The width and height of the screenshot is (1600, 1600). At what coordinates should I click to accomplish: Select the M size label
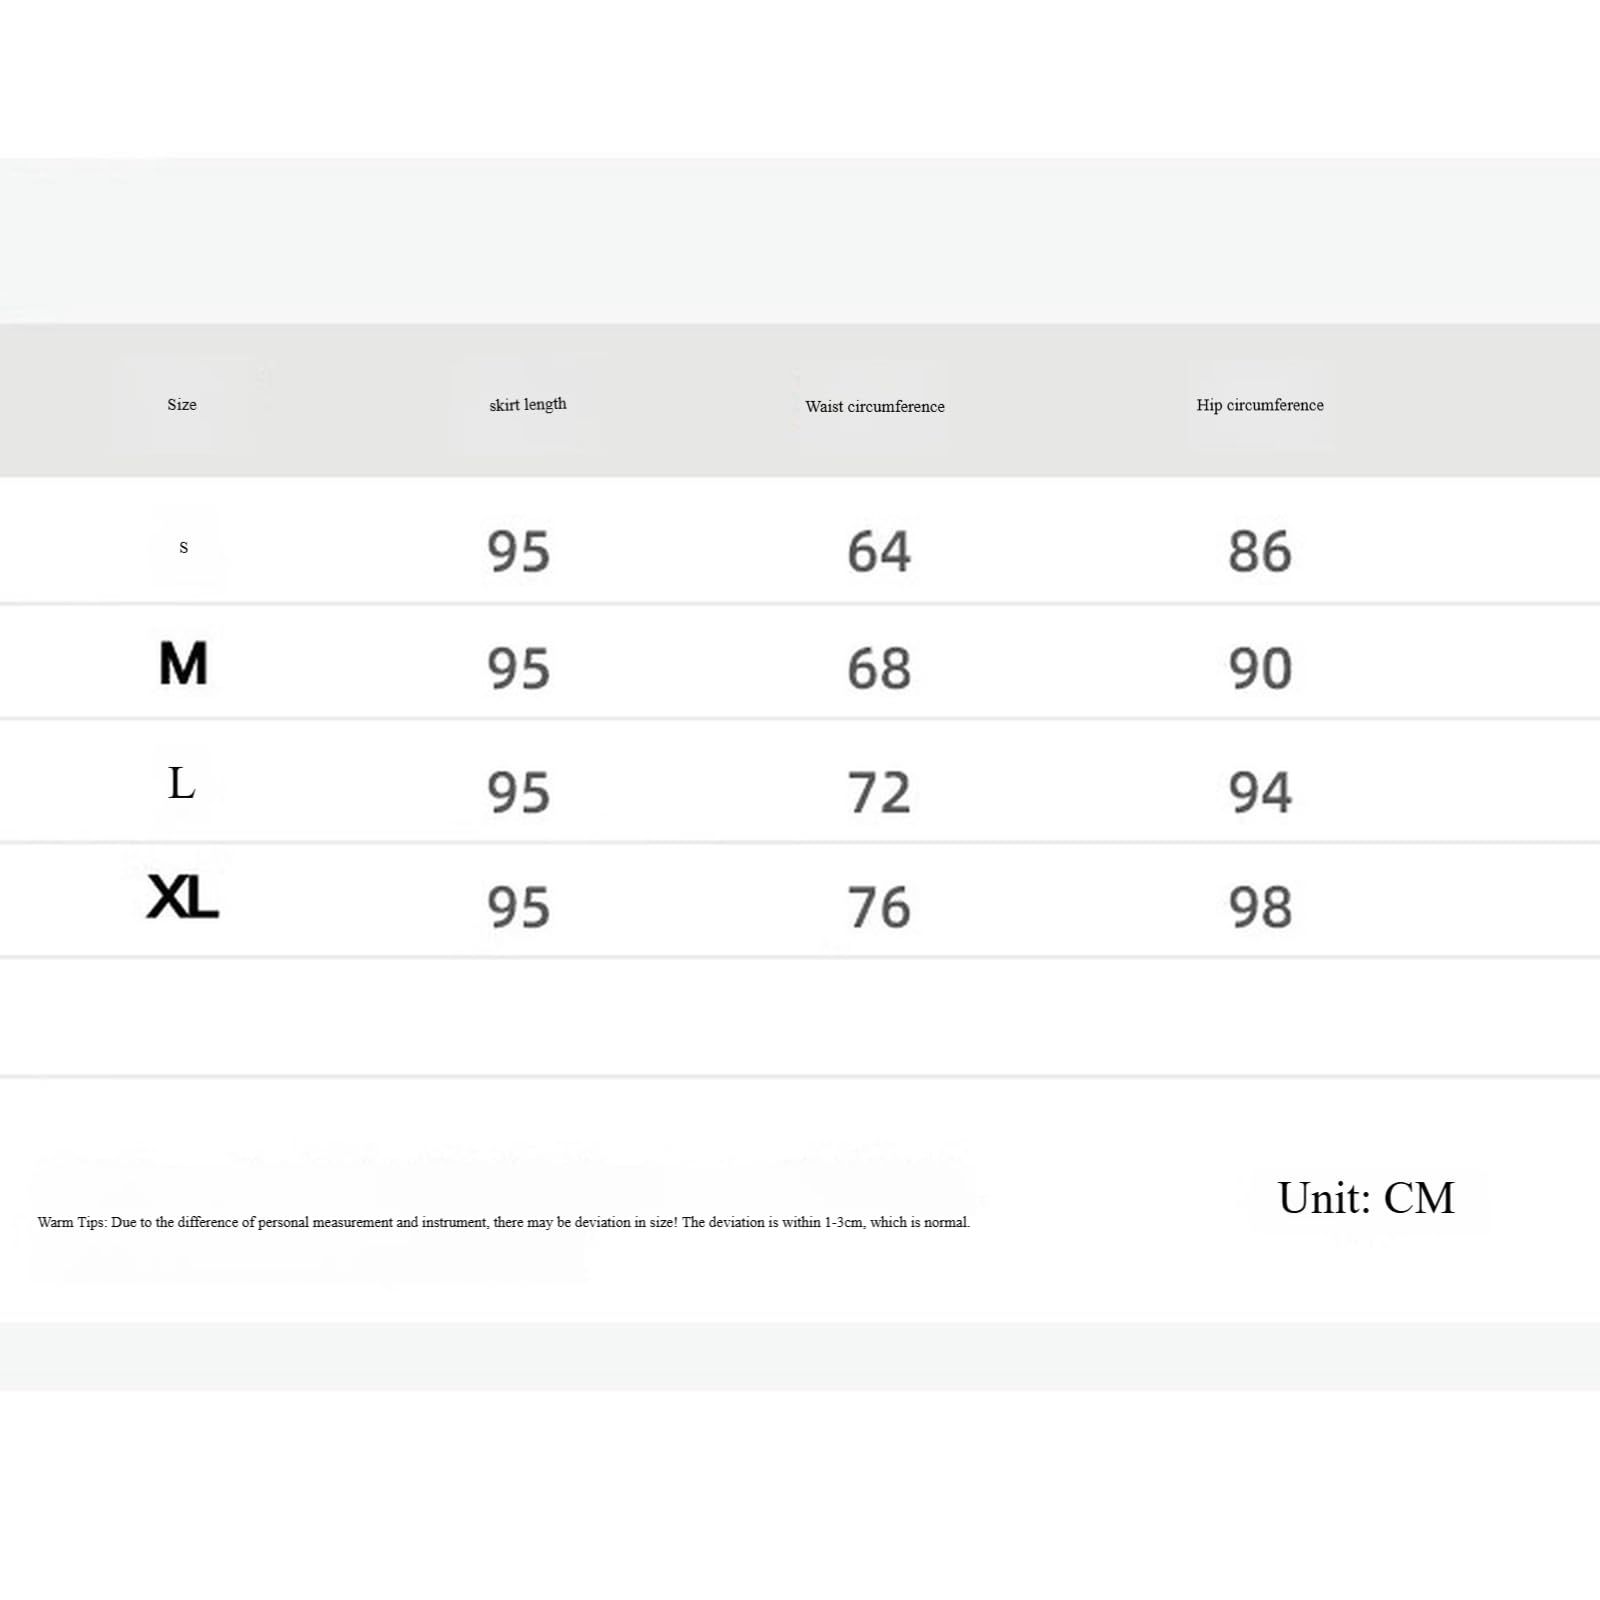(x=183, y=664)
